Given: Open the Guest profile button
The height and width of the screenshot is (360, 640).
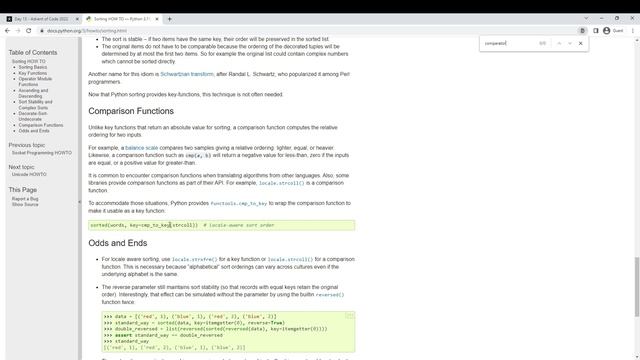Looking at the screenshot, I should [x=613, y=31].
